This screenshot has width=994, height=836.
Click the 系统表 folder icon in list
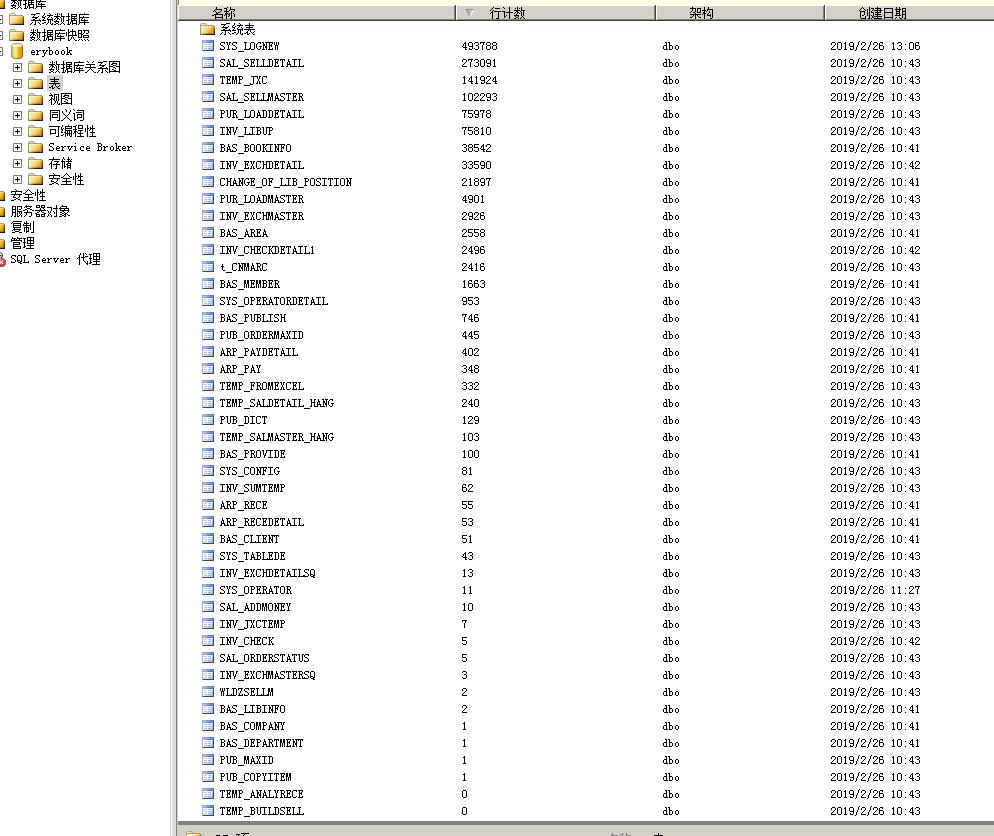(207, 29)
